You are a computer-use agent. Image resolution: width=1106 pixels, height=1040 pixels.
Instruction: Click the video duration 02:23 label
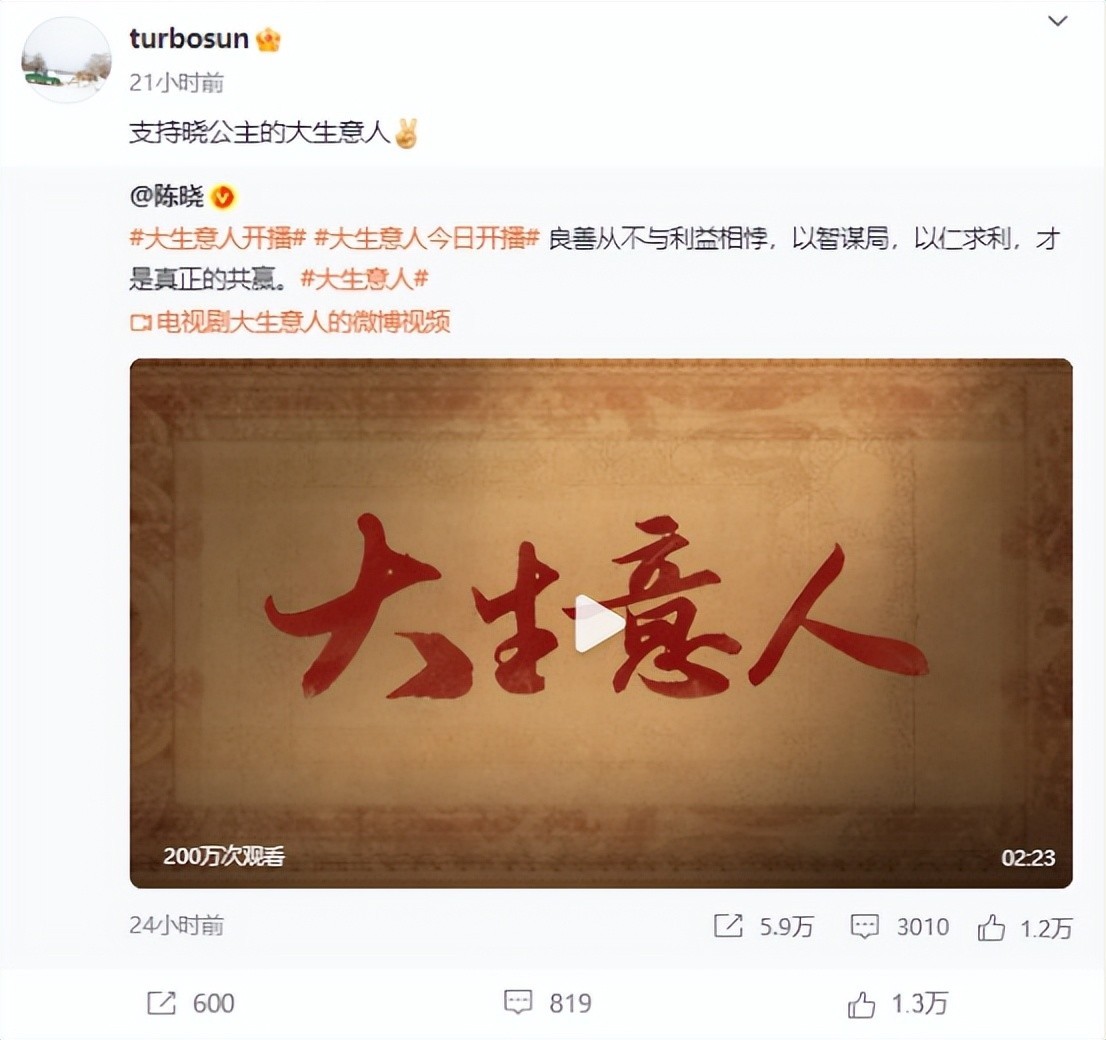pyautogui.click(x=1028, y=857)
